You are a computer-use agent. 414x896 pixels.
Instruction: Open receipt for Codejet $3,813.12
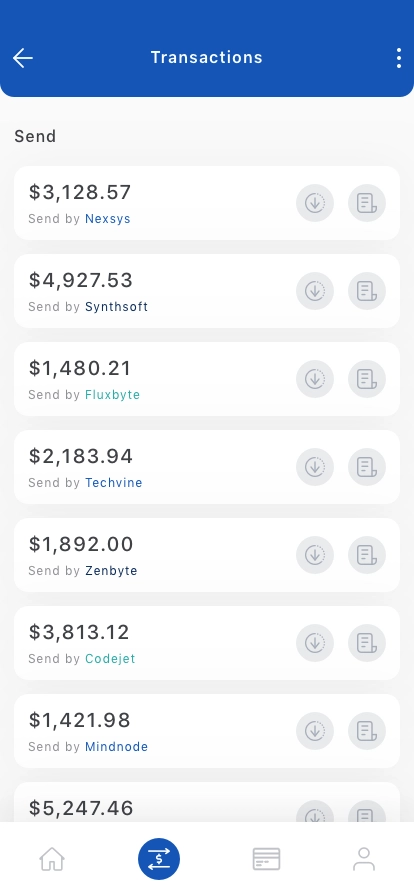pos(367,643)
